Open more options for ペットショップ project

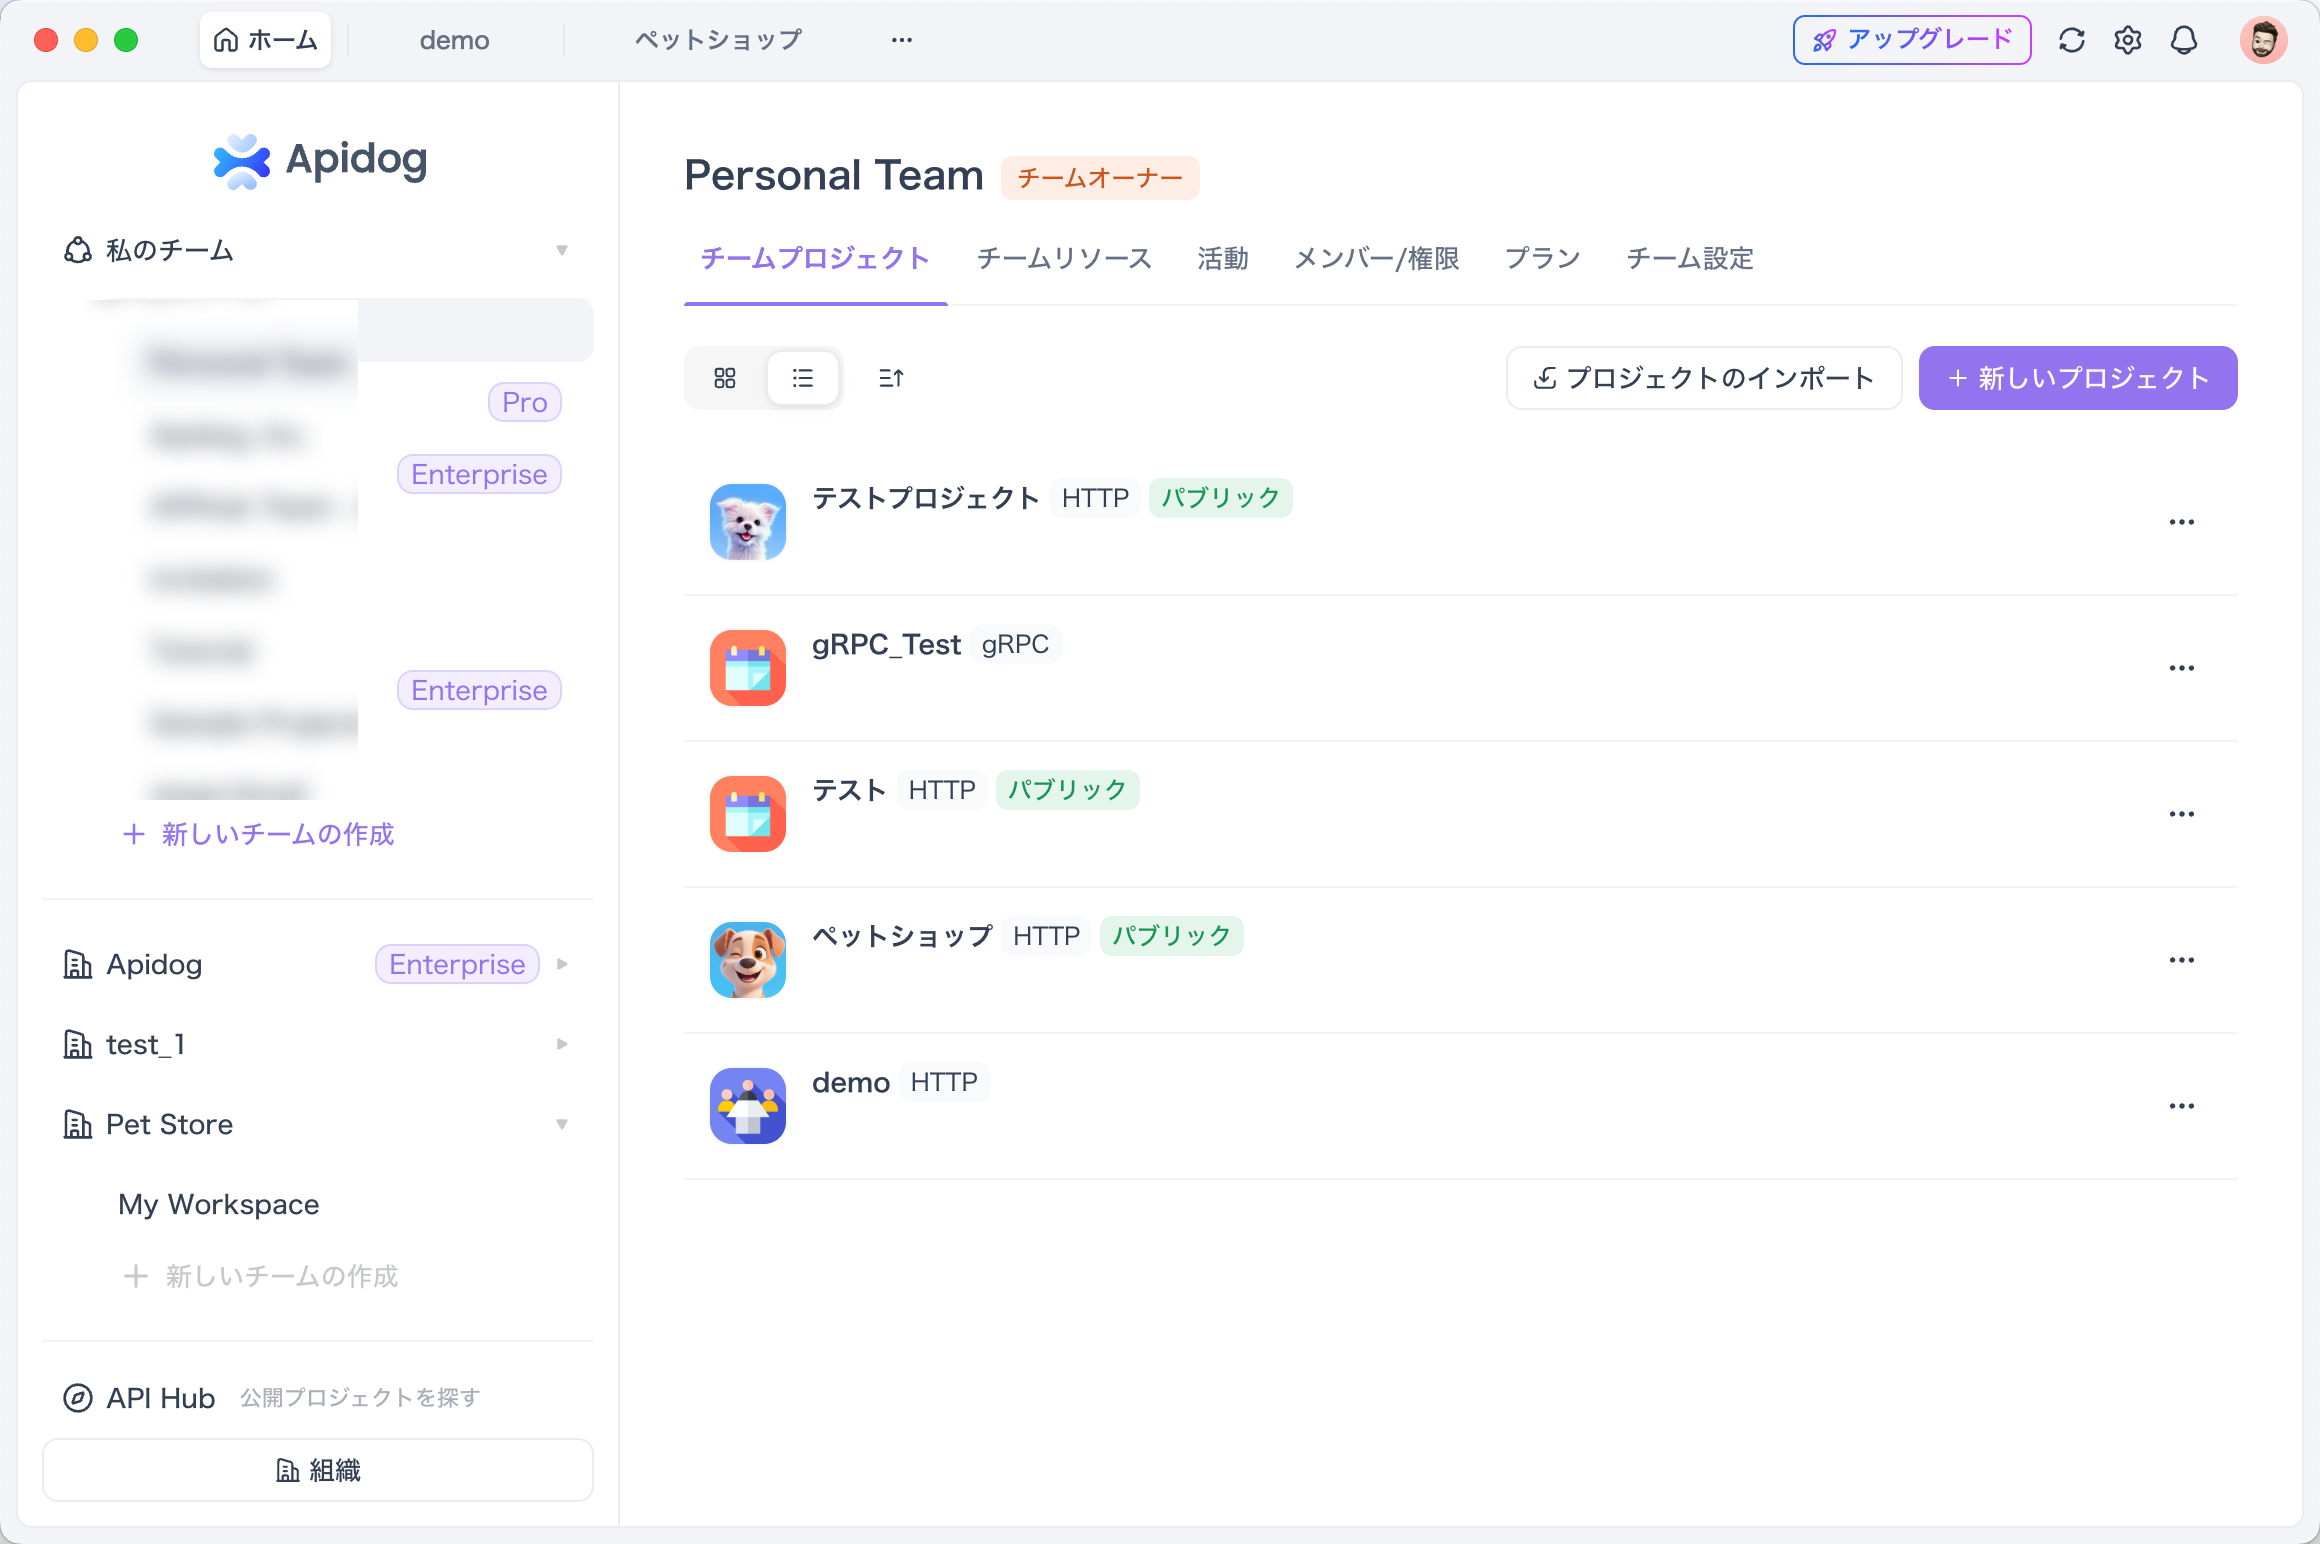coord(2182,960)
